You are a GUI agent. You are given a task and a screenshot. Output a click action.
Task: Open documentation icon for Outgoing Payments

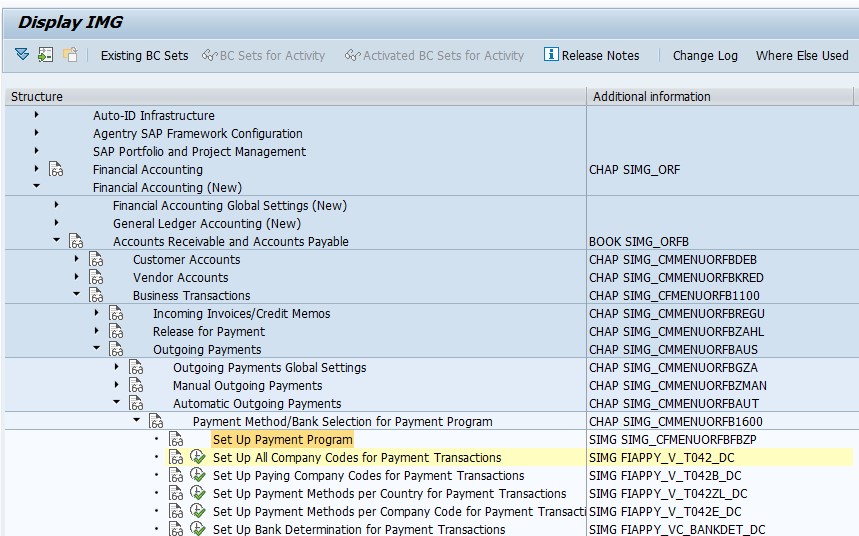tap(116, 349)
